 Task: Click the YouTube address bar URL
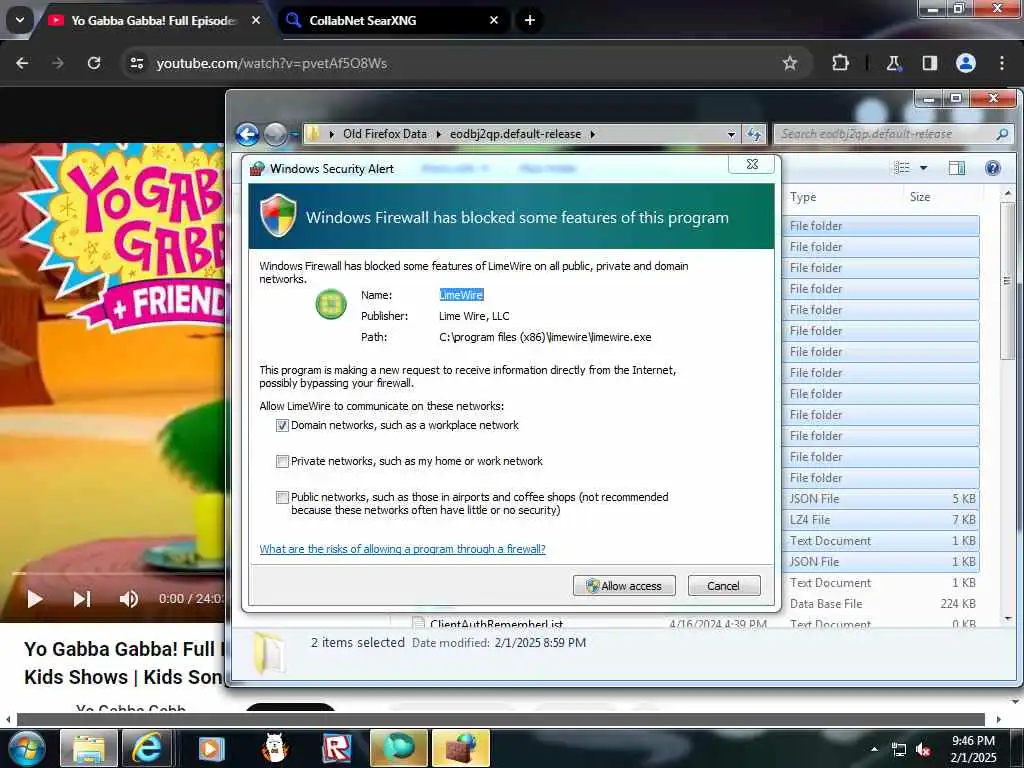click(271, 63)
